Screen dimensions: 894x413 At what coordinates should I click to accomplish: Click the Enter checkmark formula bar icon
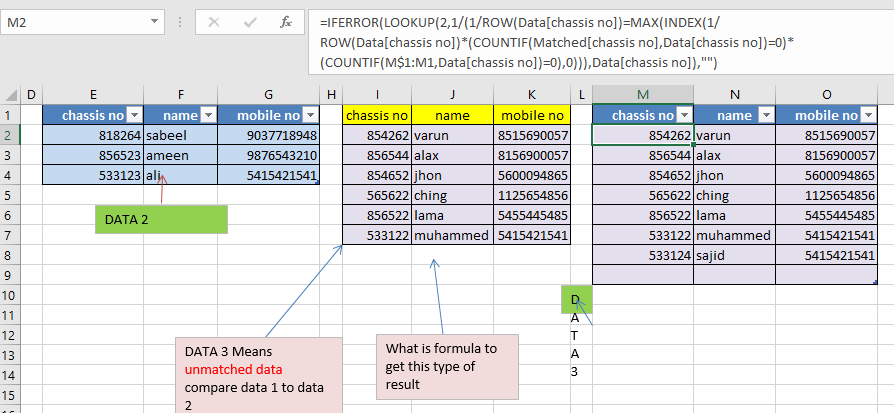tap(250, 22)
